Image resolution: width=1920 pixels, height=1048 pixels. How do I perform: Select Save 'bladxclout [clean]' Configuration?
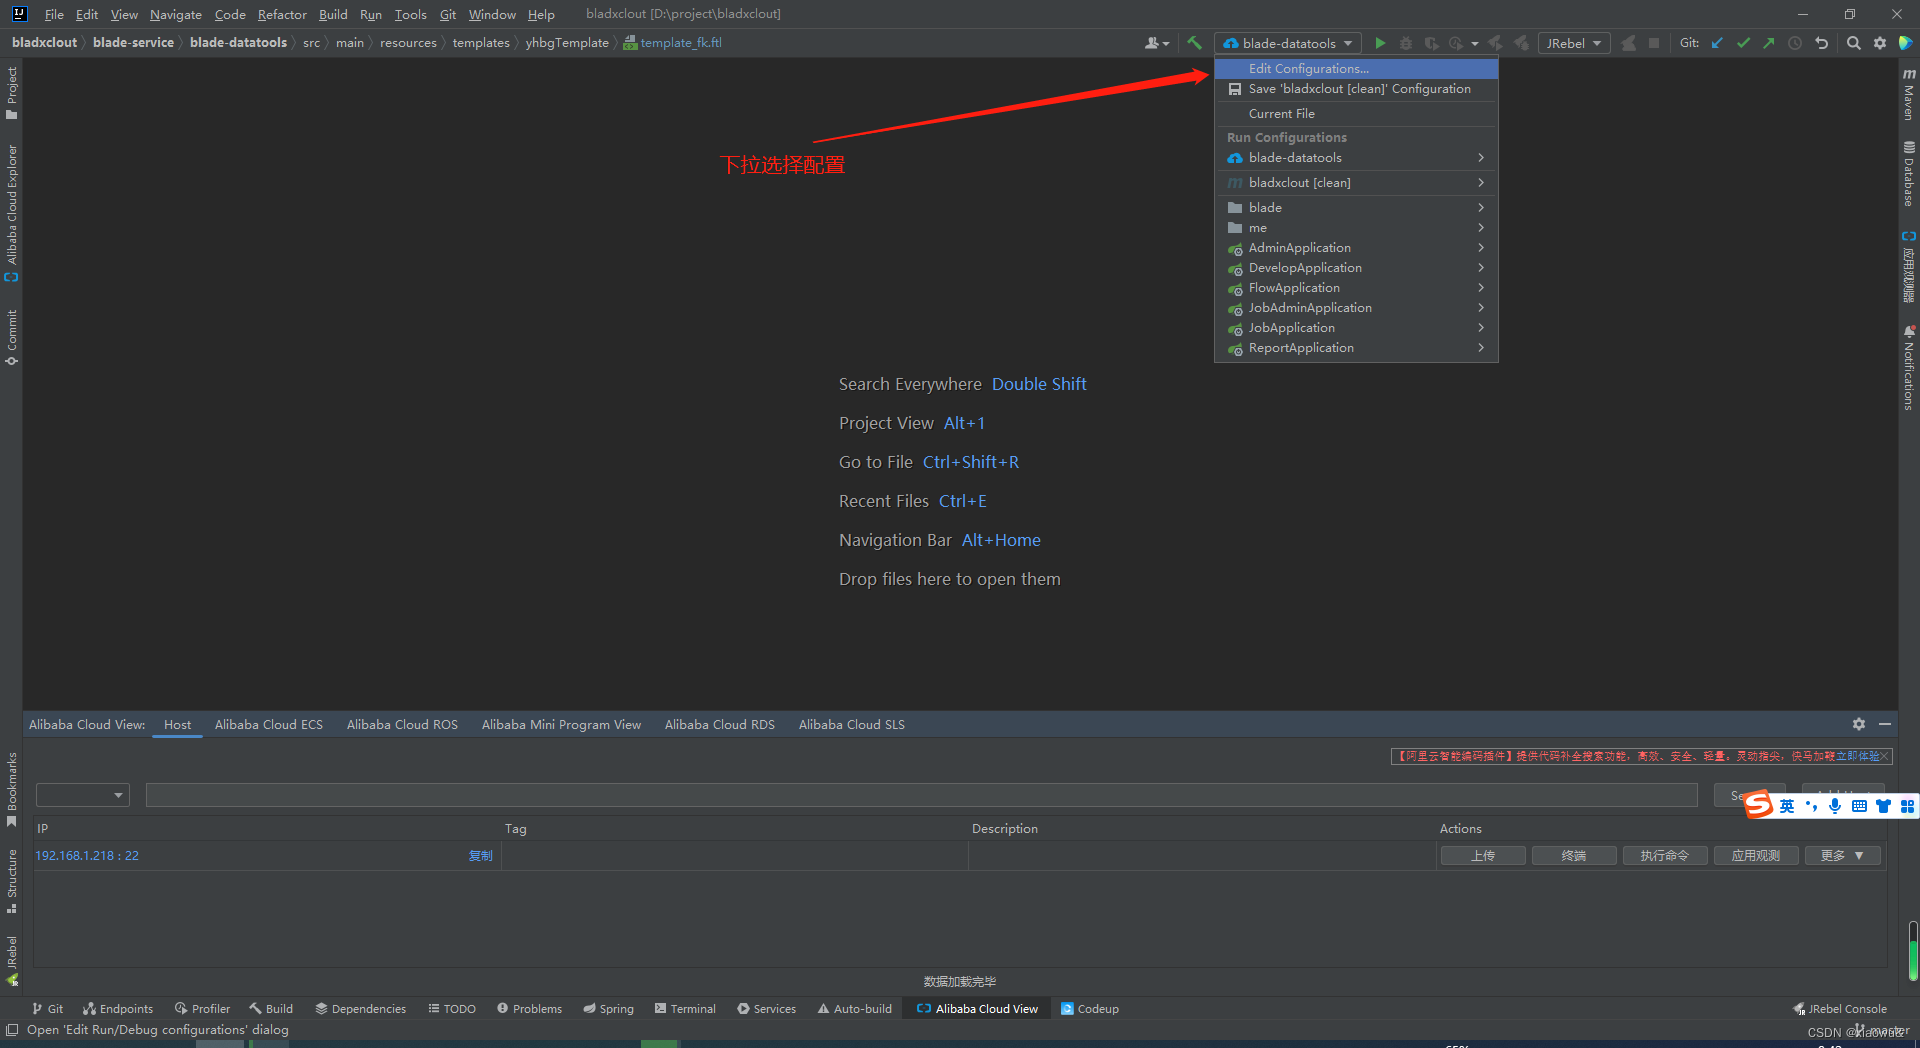coord(1356,89)
